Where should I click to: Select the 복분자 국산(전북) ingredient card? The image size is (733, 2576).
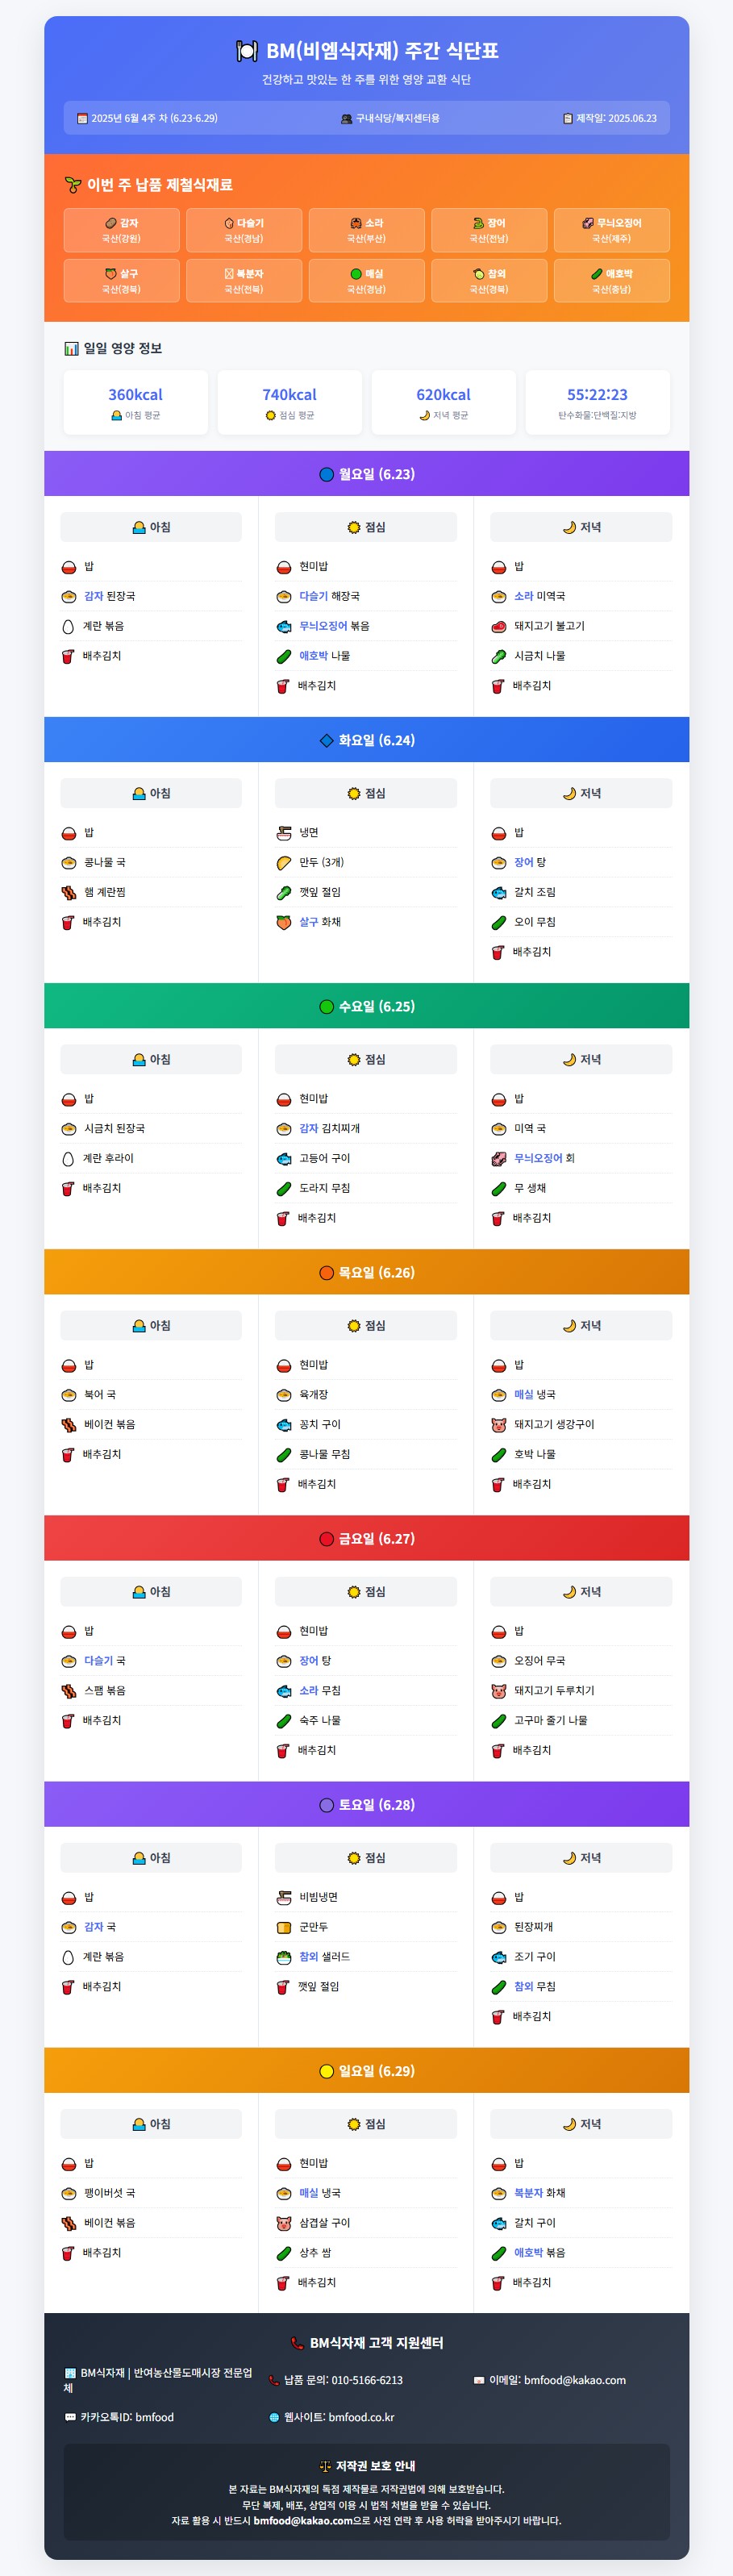tap(244, 281)
